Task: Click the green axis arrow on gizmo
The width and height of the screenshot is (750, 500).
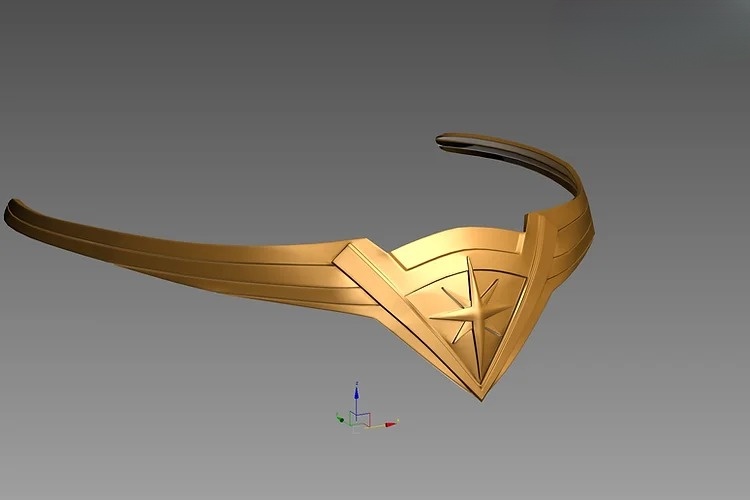Action: coord(340,419)
